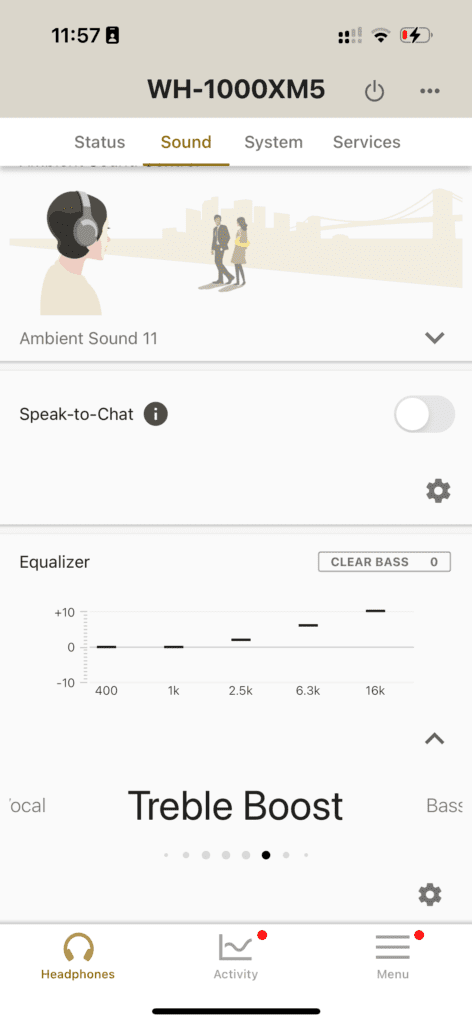Select the Vocal preset on the left
The width and height of the screenshot is (472, 1024).
[27, 805]
